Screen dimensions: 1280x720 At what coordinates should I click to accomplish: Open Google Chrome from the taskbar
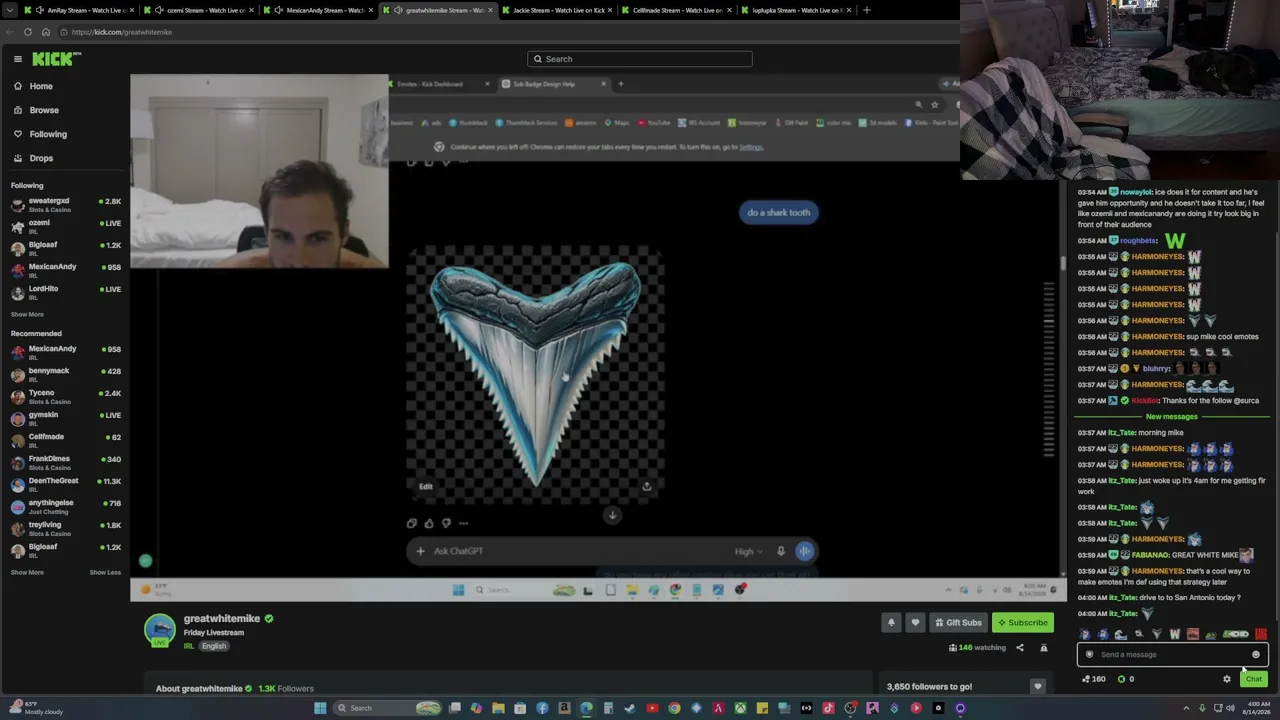click(x=674, y=709)
